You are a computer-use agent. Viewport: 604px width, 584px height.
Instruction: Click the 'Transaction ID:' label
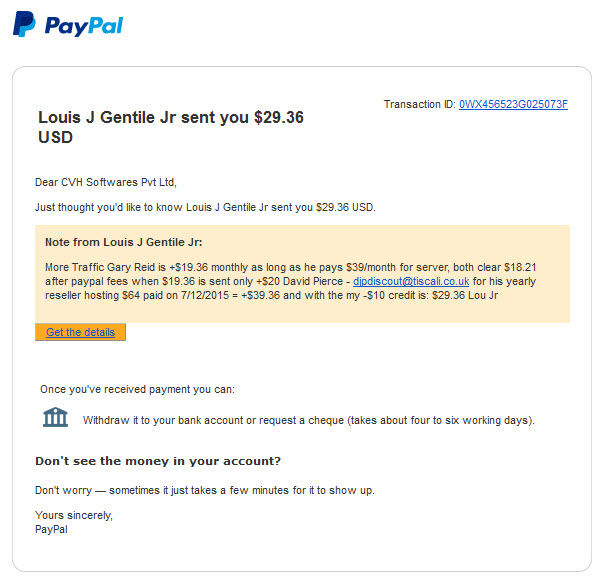click(419, 104)
